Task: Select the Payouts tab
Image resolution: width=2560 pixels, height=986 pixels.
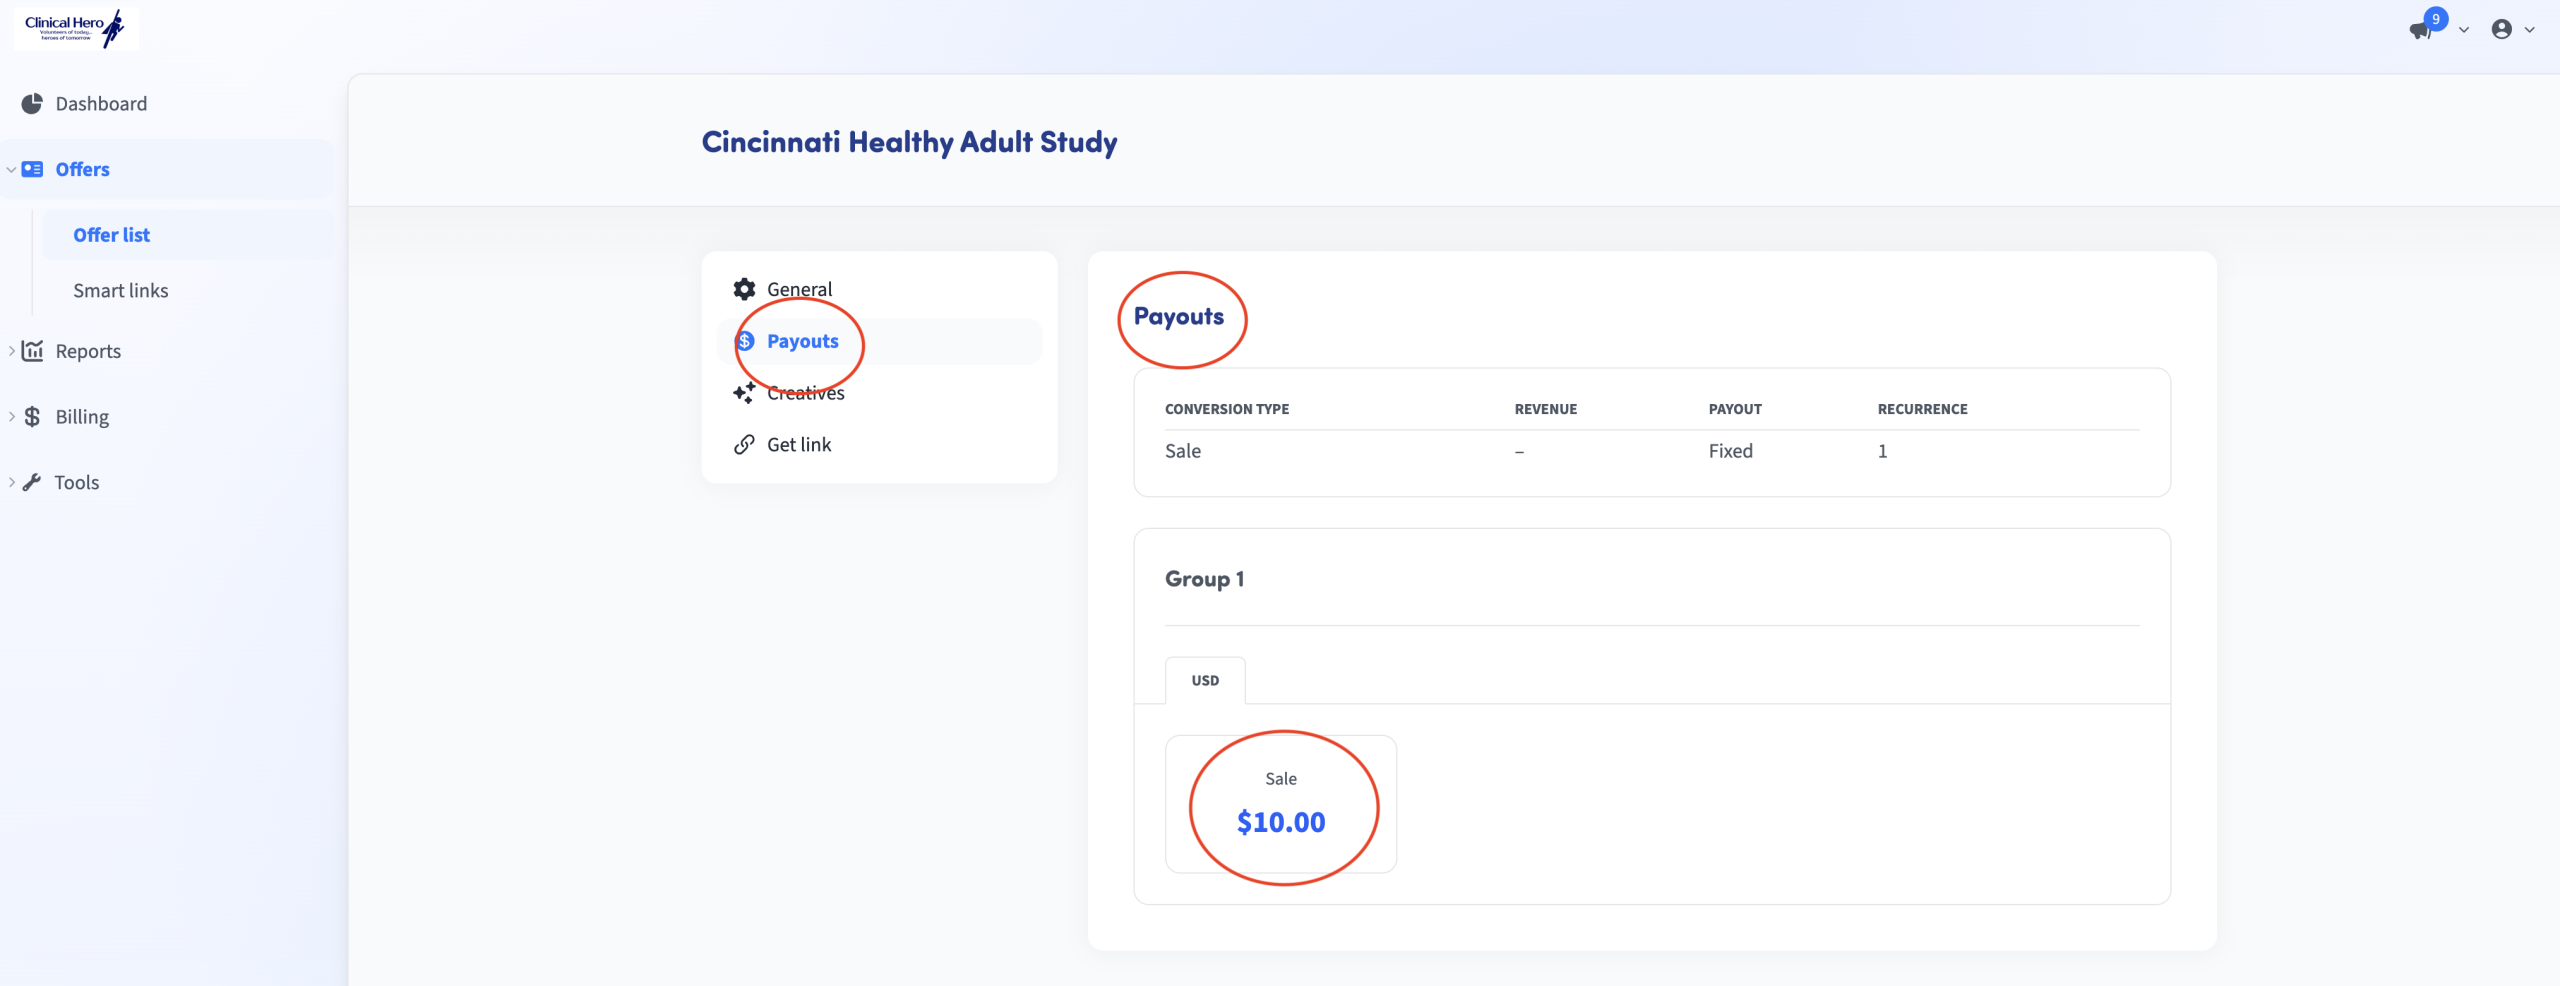Action: [x=879, y=341]
